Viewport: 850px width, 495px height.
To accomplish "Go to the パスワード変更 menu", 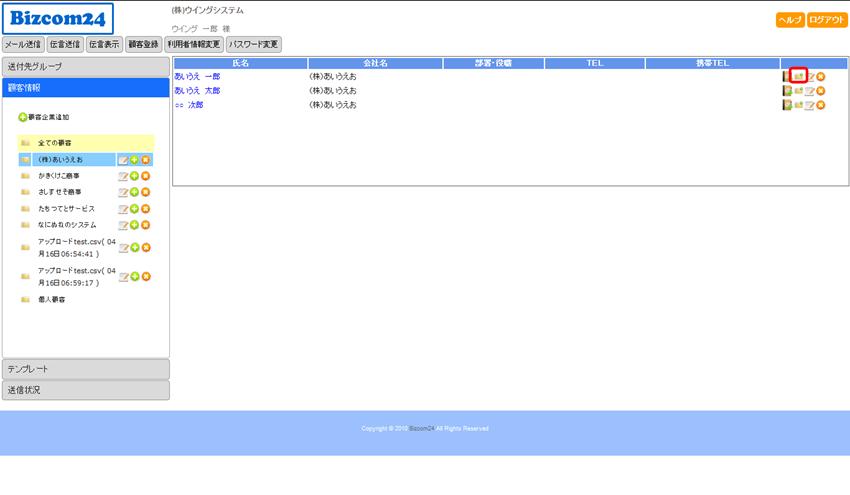I will point(254,44).
